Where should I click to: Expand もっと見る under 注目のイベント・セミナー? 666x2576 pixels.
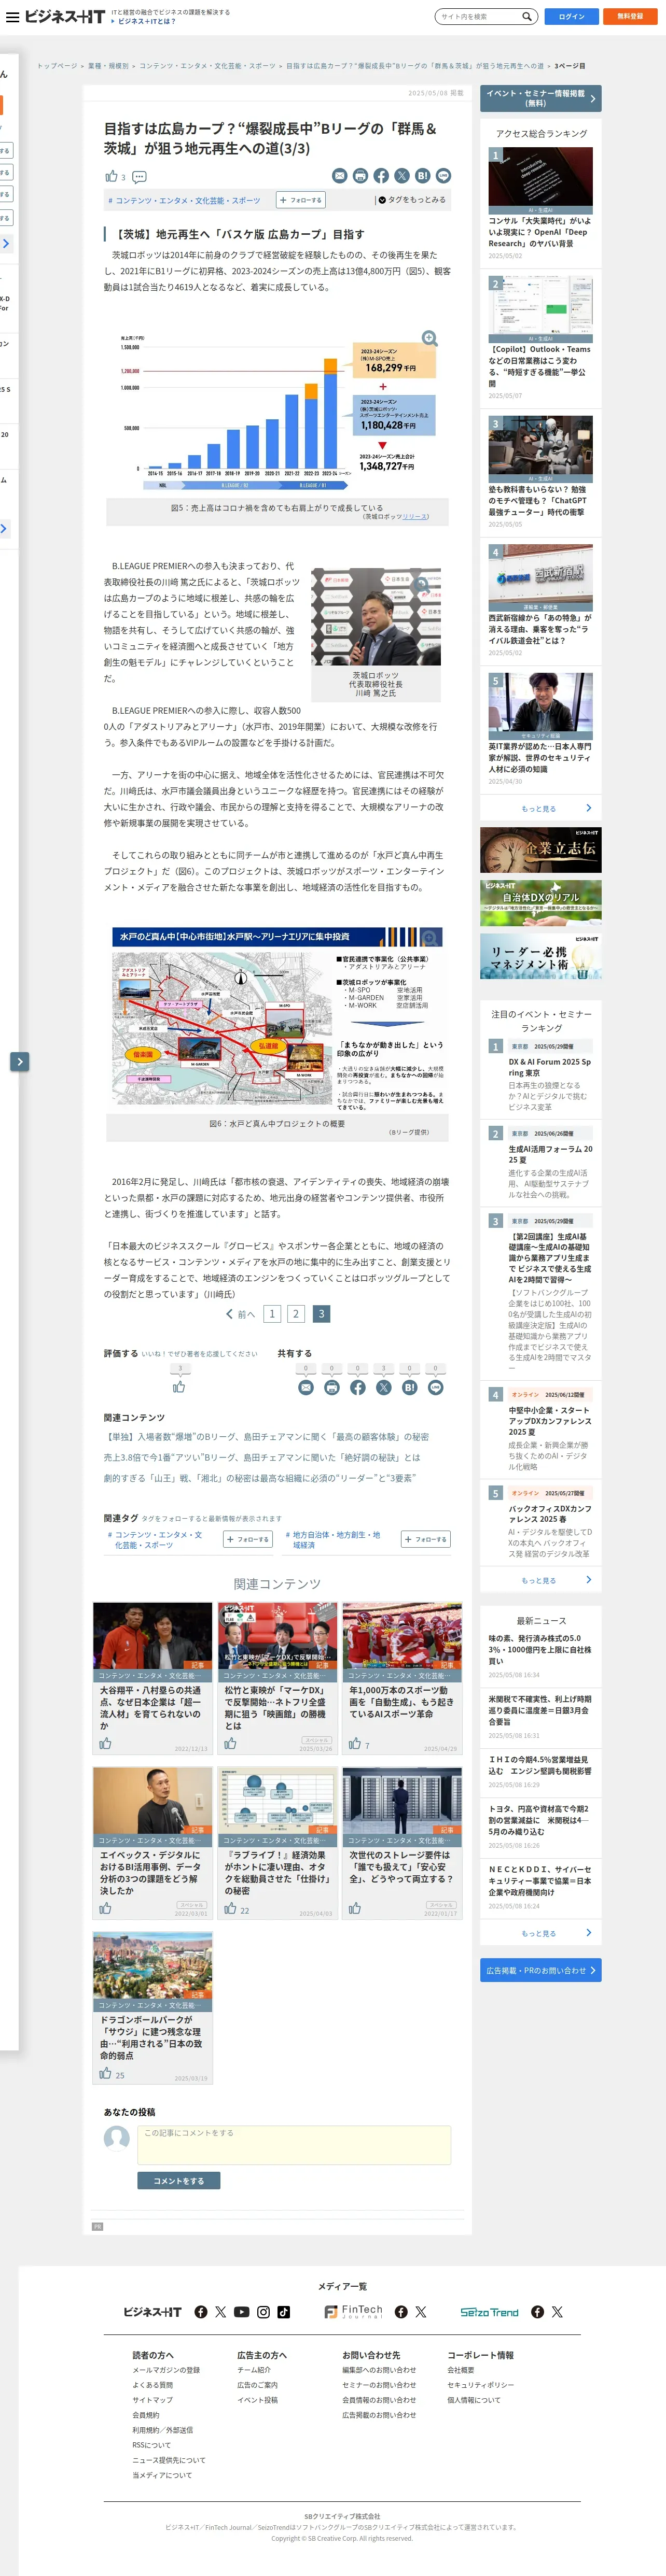(x=541, y=1580)
